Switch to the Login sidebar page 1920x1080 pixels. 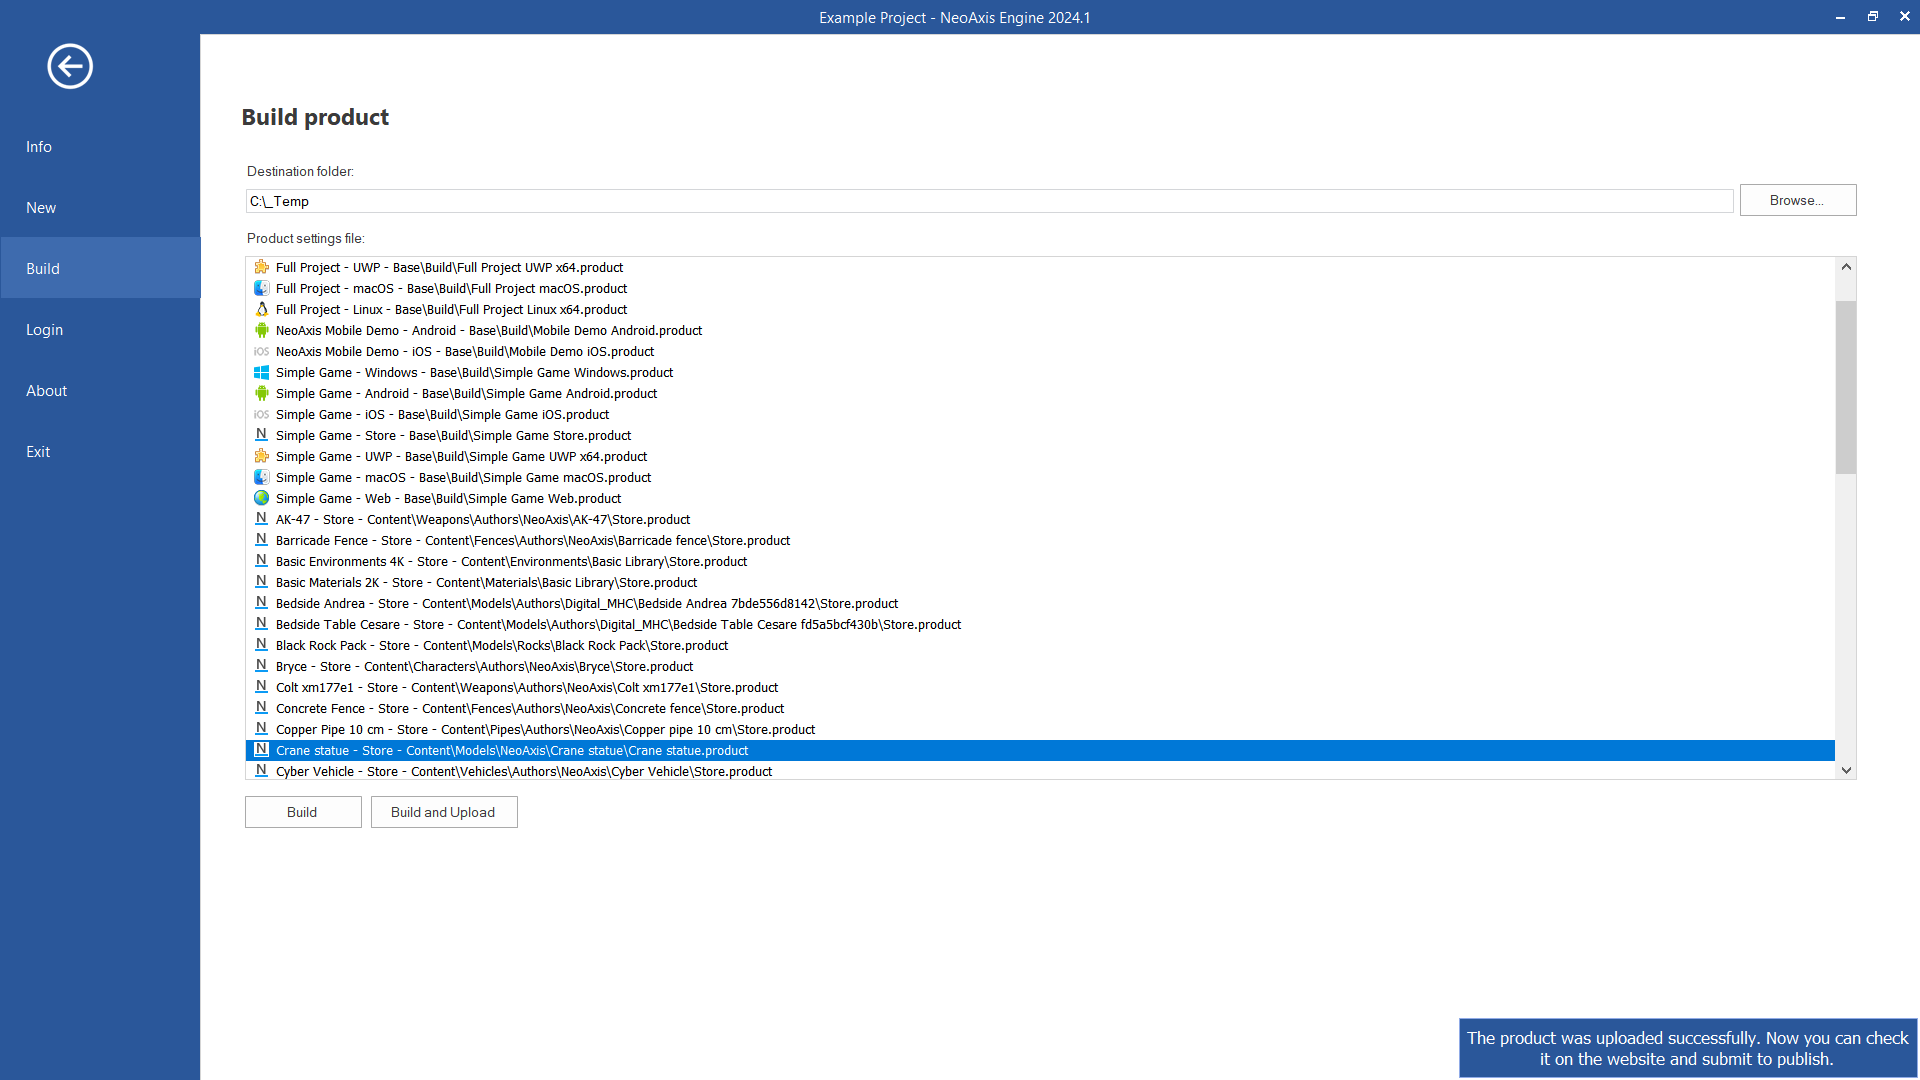tap(44, 330)
